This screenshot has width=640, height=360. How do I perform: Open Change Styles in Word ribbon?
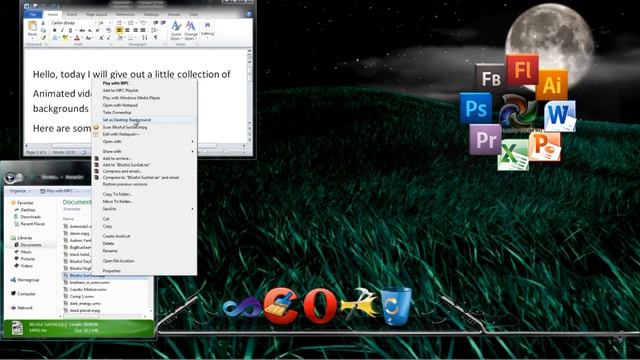(x=191, y=30)
